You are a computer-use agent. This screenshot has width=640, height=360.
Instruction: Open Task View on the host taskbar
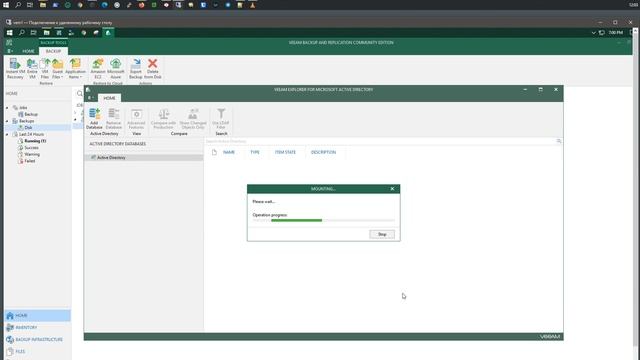(x=30, y=5)
